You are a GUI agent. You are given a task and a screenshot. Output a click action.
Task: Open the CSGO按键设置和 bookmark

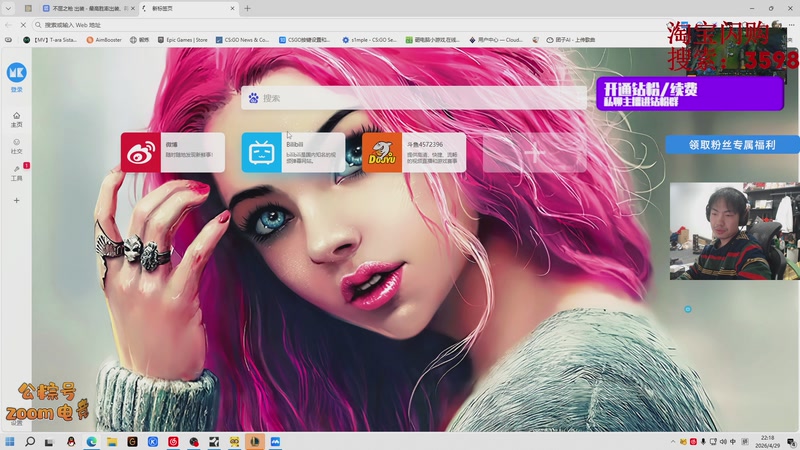tap(305, 39)
